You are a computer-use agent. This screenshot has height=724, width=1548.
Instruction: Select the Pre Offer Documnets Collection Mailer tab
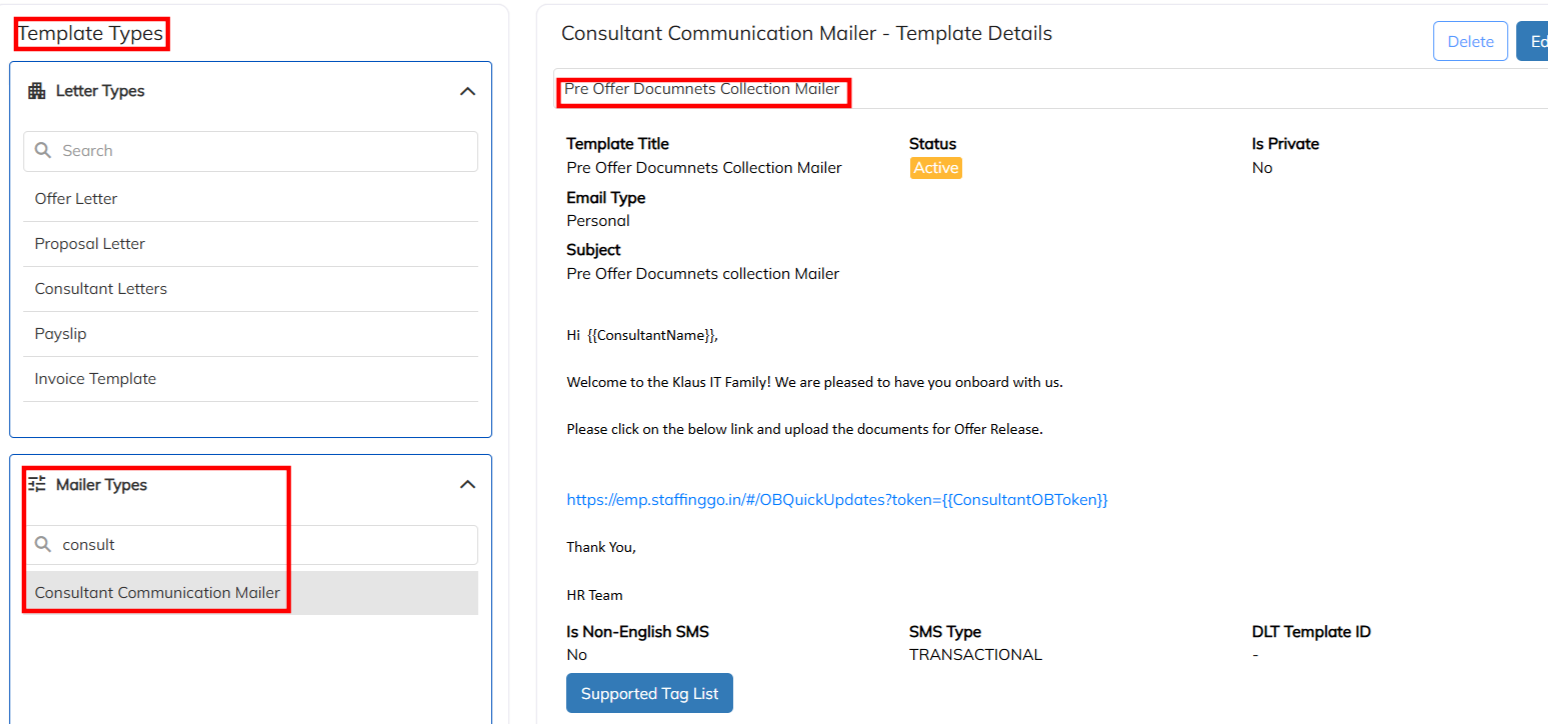(702, 90)
